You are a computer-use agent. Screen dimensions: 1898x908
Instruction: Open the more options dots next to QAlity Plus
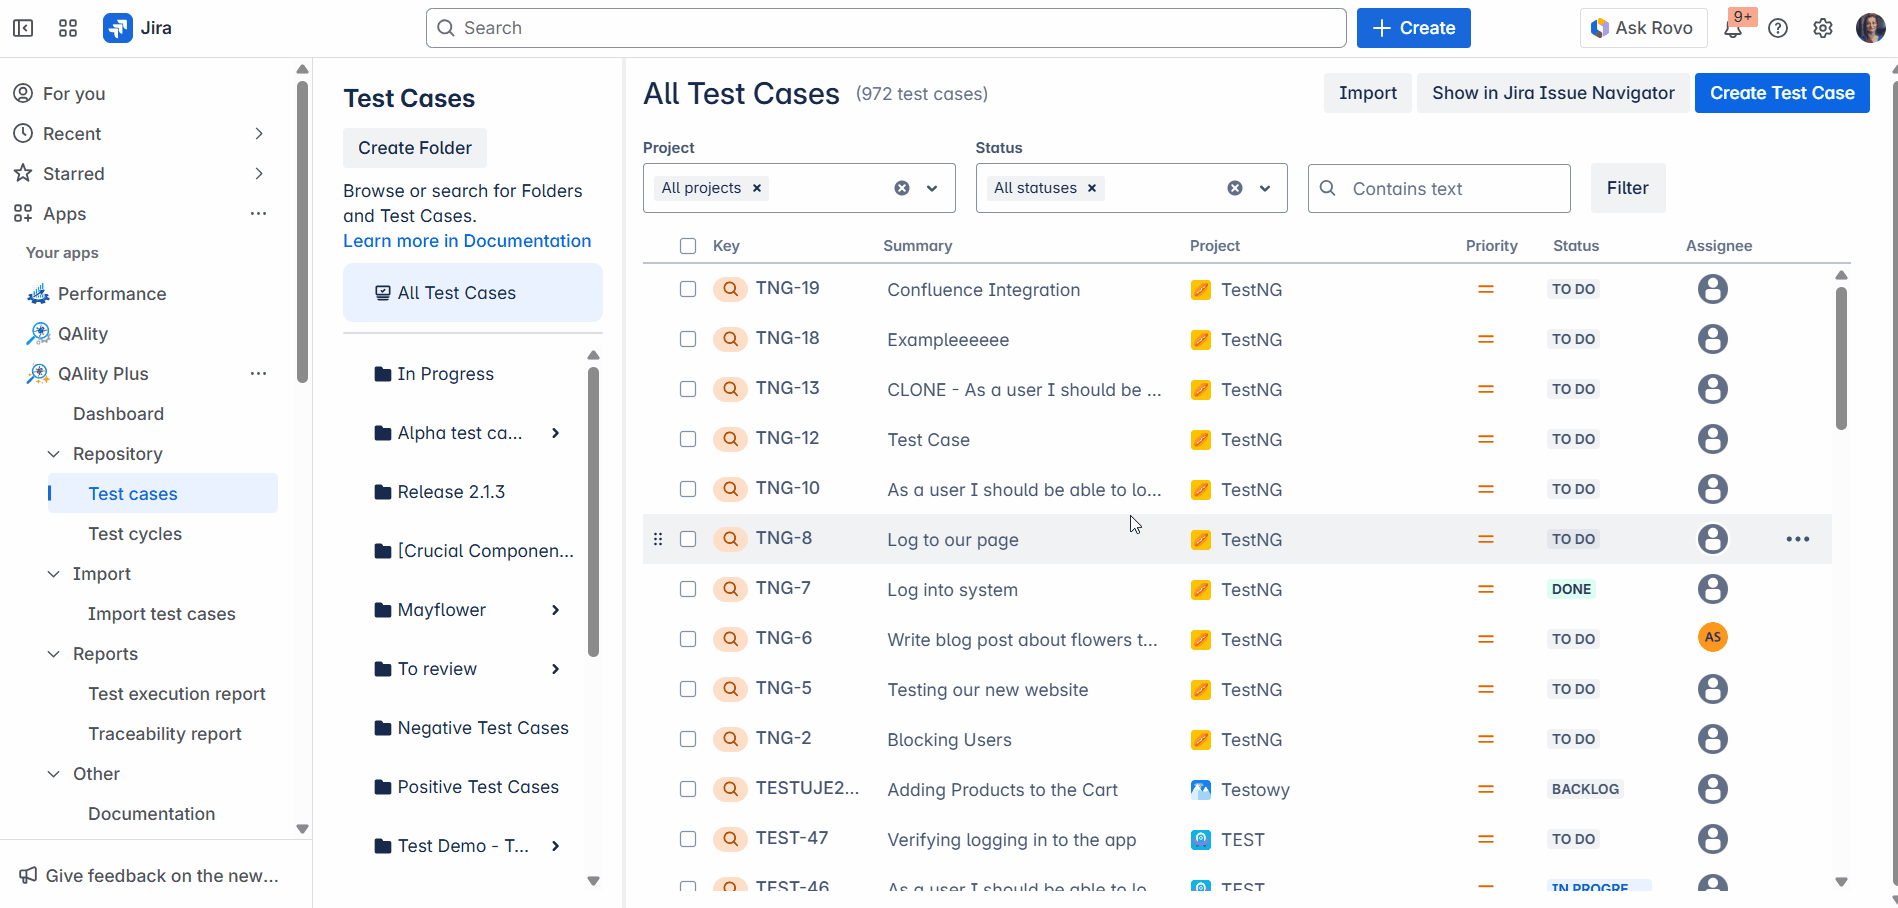pos(258,373)
